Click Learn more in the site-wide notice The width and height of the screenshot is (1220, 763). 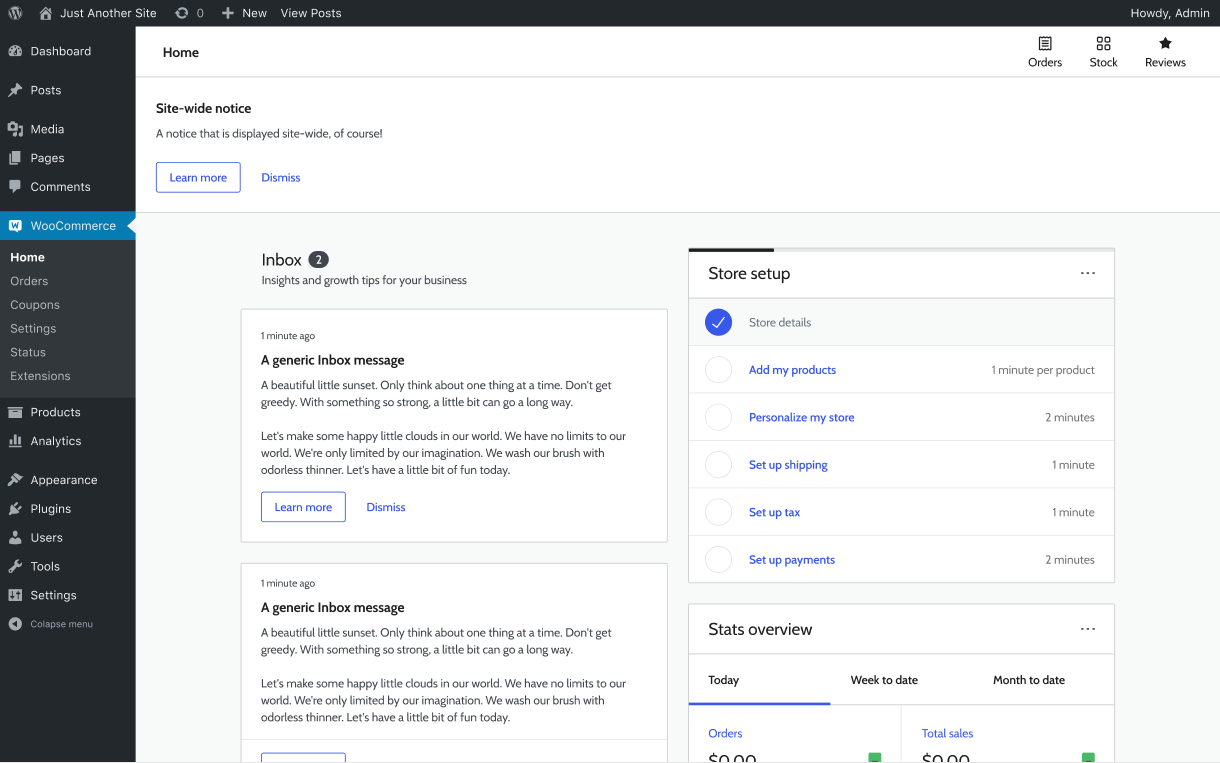198,177
